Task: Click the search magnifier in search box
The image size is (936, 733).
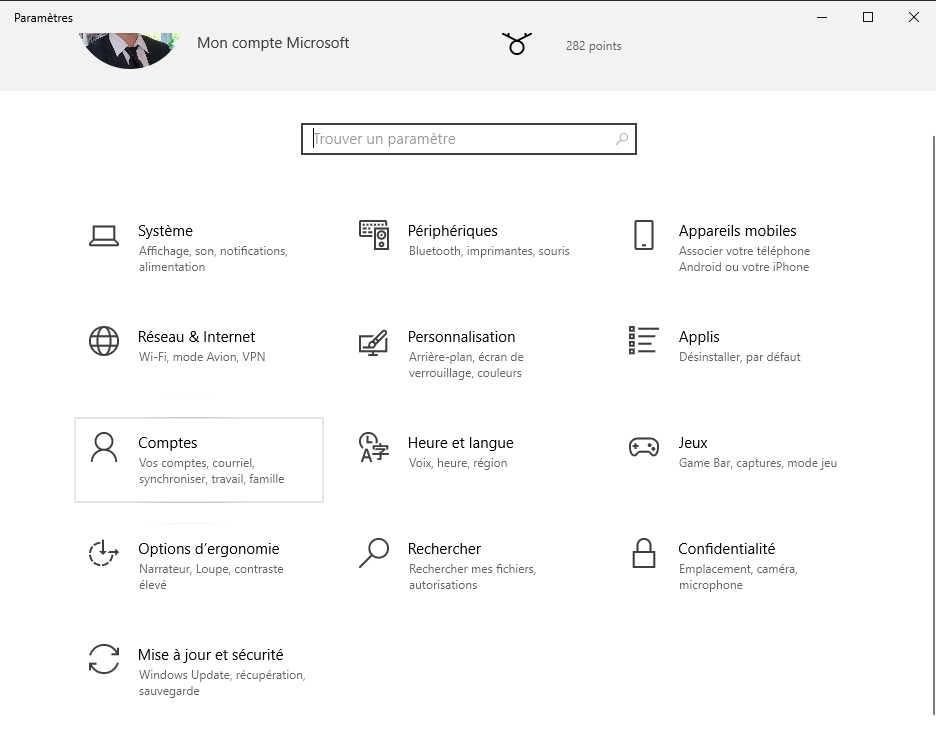Action: (622, 139)
